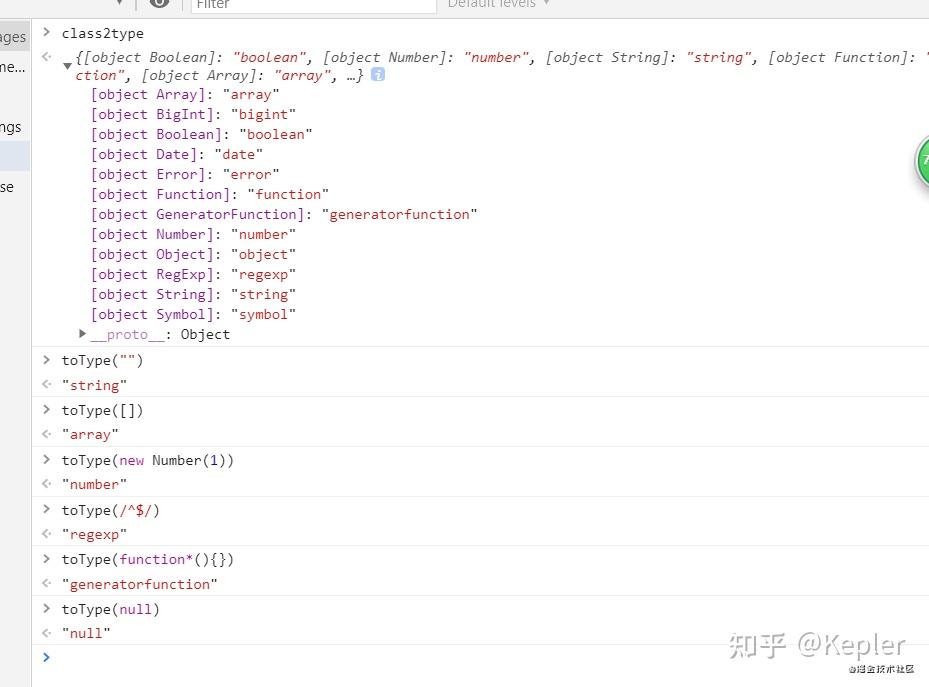Select the highlighted sidebar item below "ngs"

[x=15, y=156]
